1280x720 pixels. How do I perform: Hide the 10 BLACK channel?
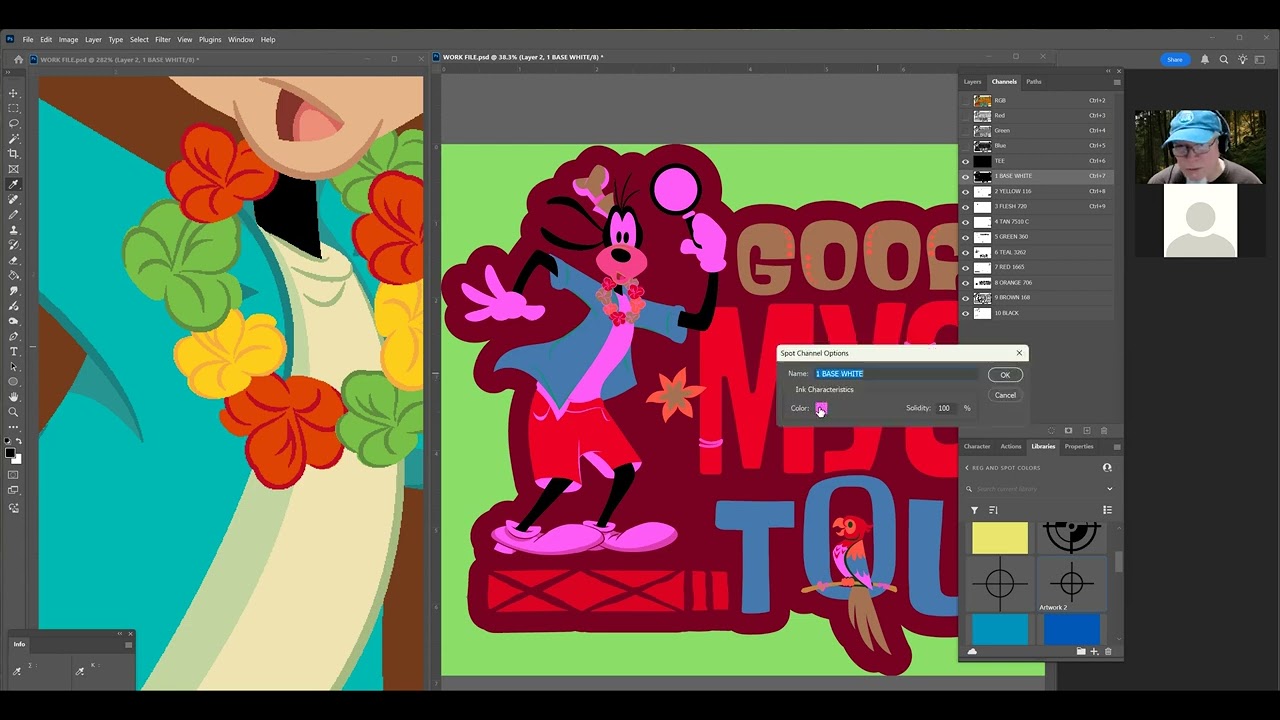tap(966, 313)
